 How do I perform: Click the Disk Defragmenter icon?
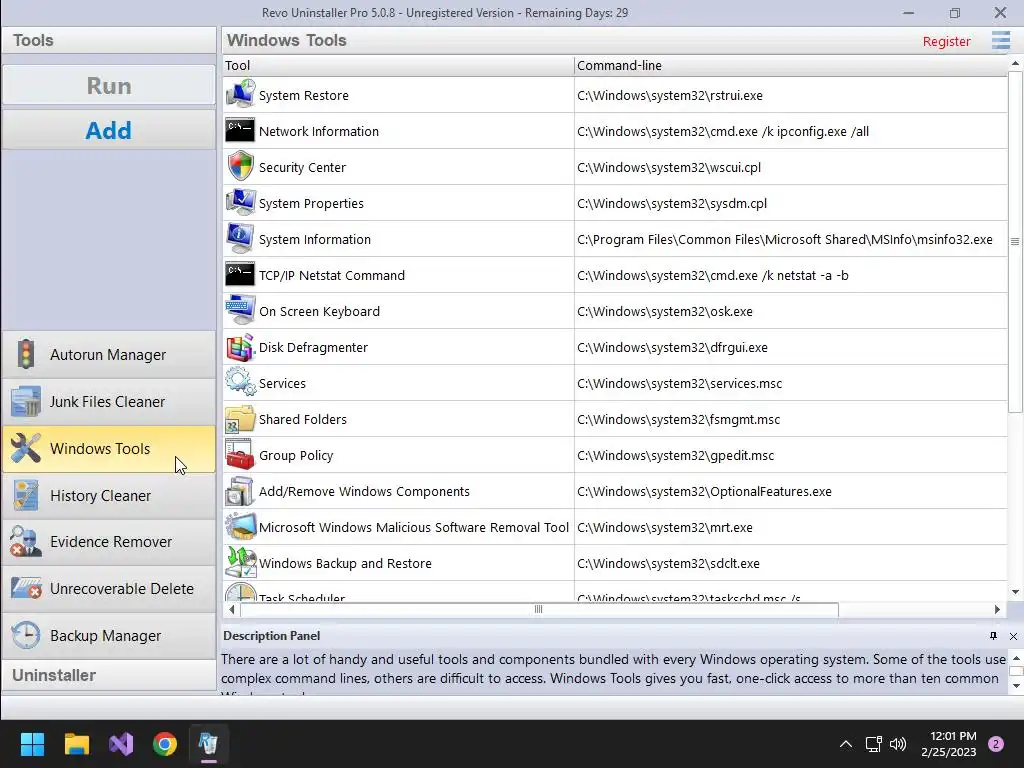240,347
